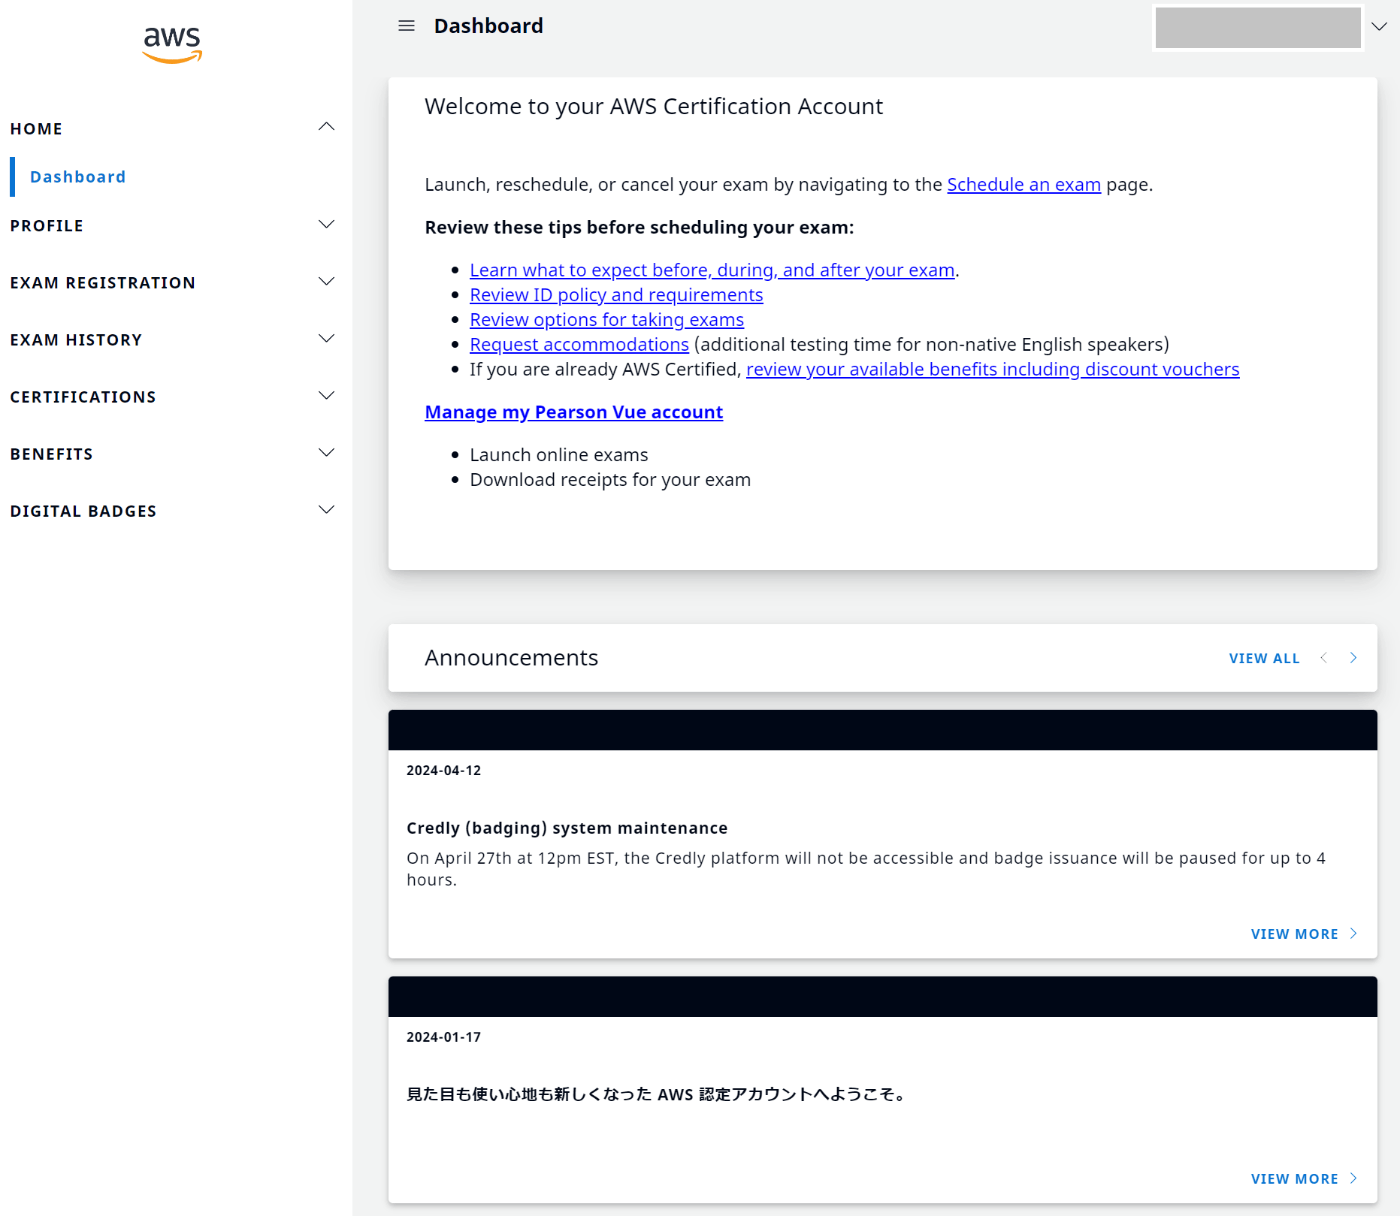Open the DIGITAL BADGES menu label
The height and width of the screenshot is (1216, 1400).
tap(83, 511)
